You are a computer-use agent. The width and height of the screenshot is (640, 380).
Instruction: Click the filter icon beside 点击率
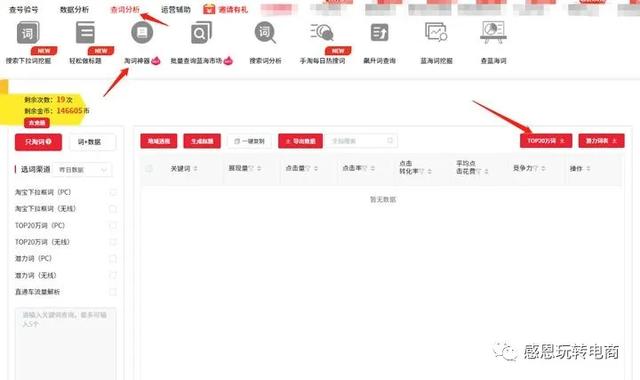pos(365,168)
